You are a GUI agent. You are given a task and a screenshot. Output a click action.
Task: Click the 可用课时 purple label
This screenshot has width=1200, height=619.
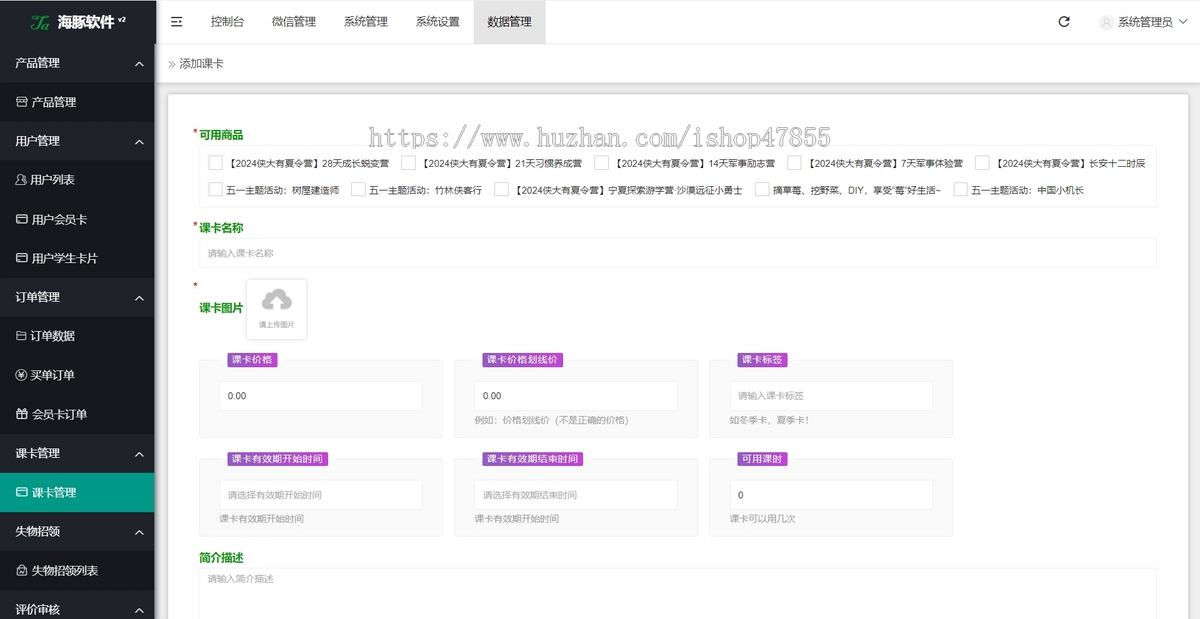pos(763,459)
